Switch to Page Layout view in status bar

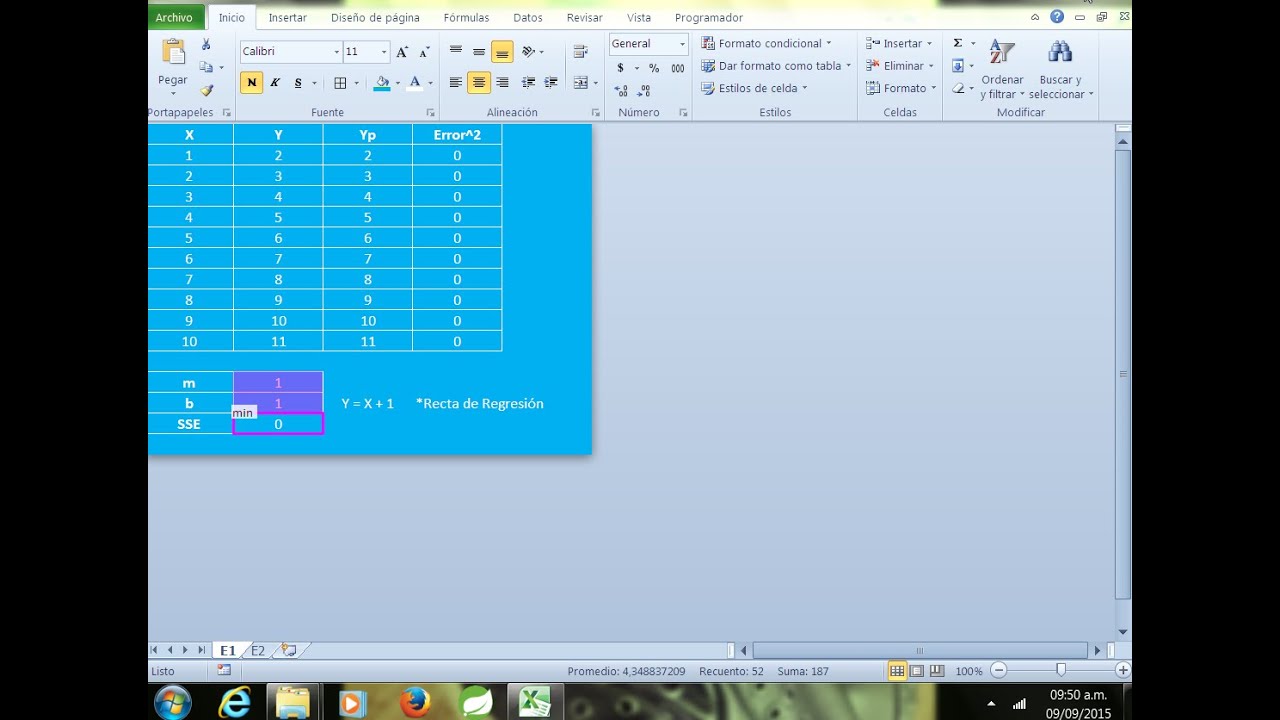click(917, 671)
